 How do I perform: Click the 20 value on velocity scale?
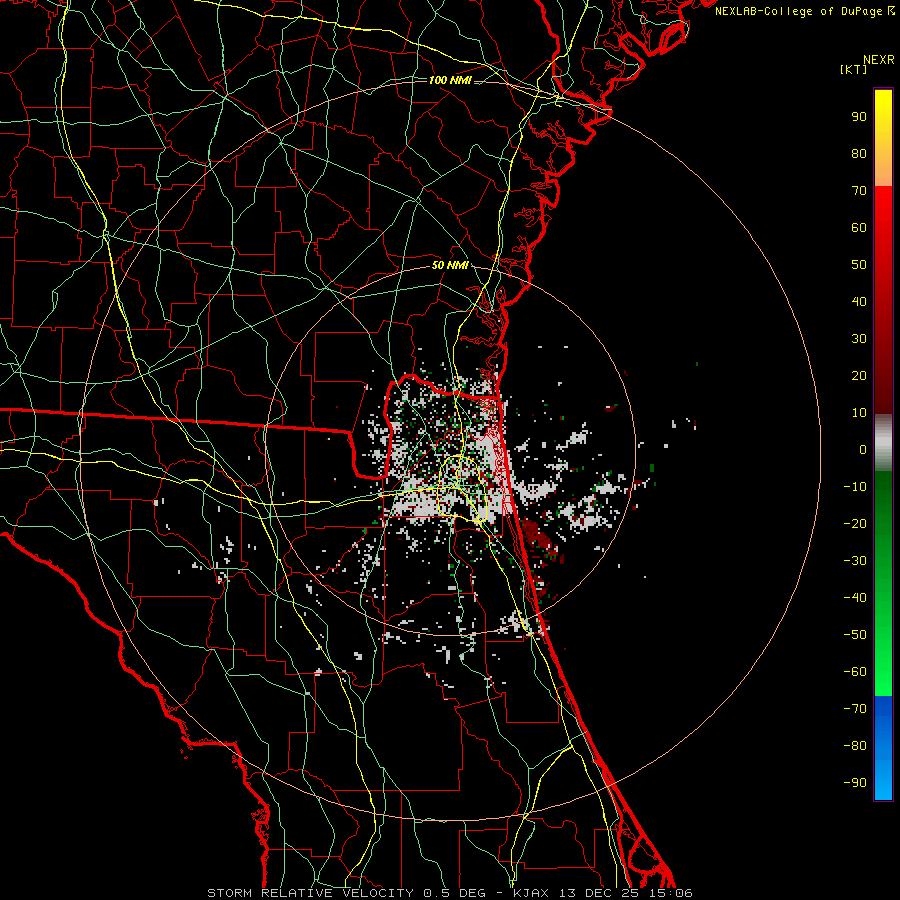[859, 376]
